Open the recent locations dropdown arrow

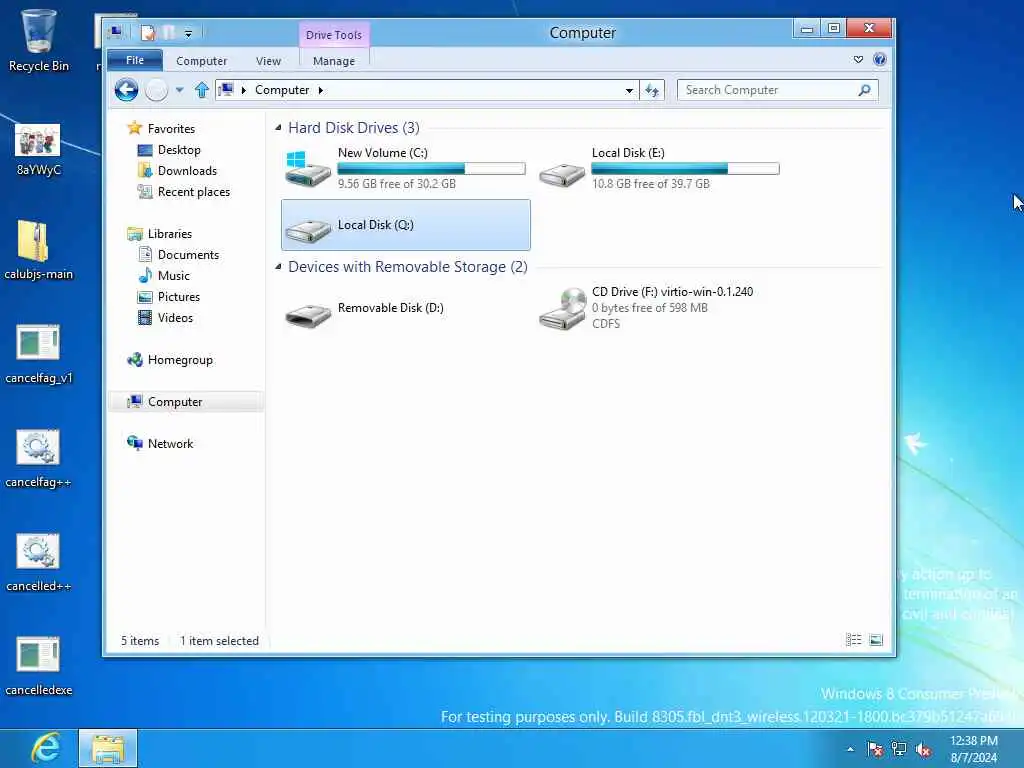[180, 90]
